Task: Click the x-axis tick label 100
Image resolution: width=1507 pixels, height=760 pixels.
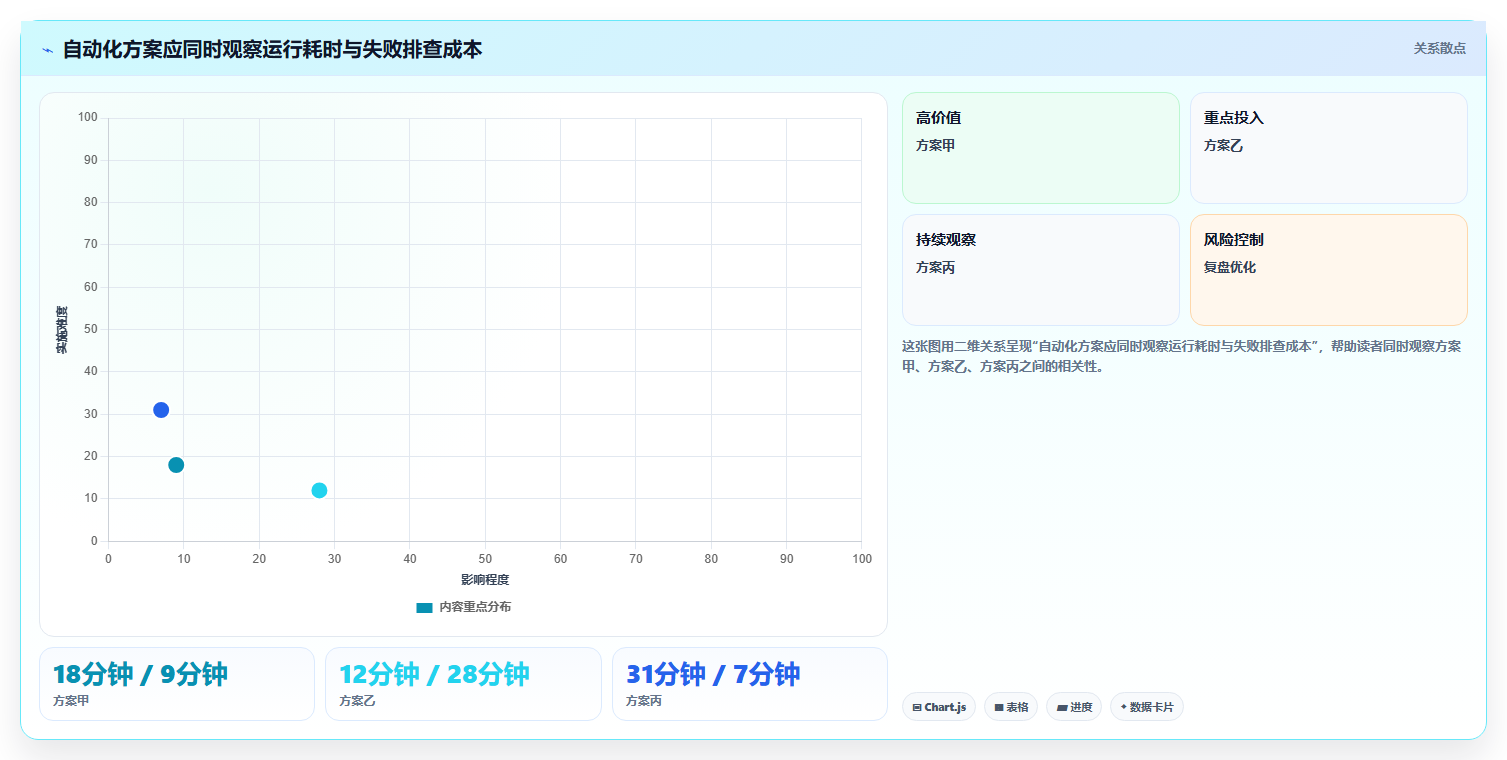Action: tap(862, 559)
